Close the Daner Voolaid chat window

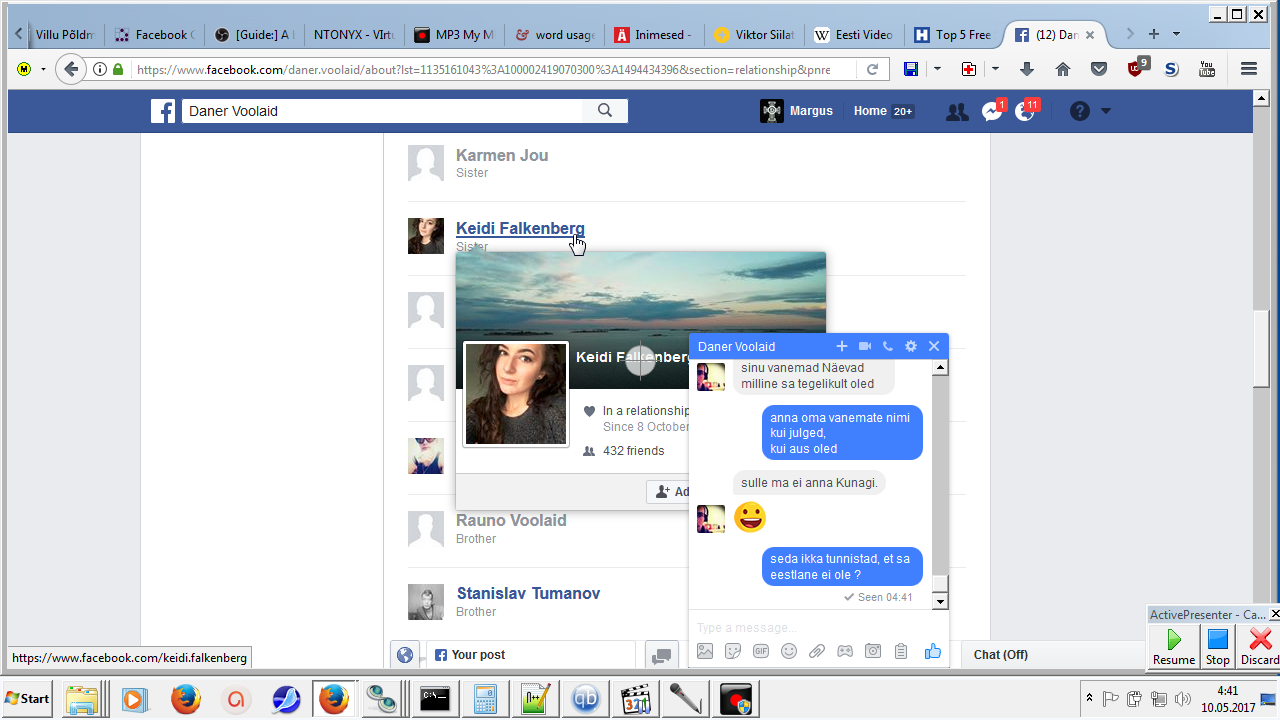(x=934, y=346)
